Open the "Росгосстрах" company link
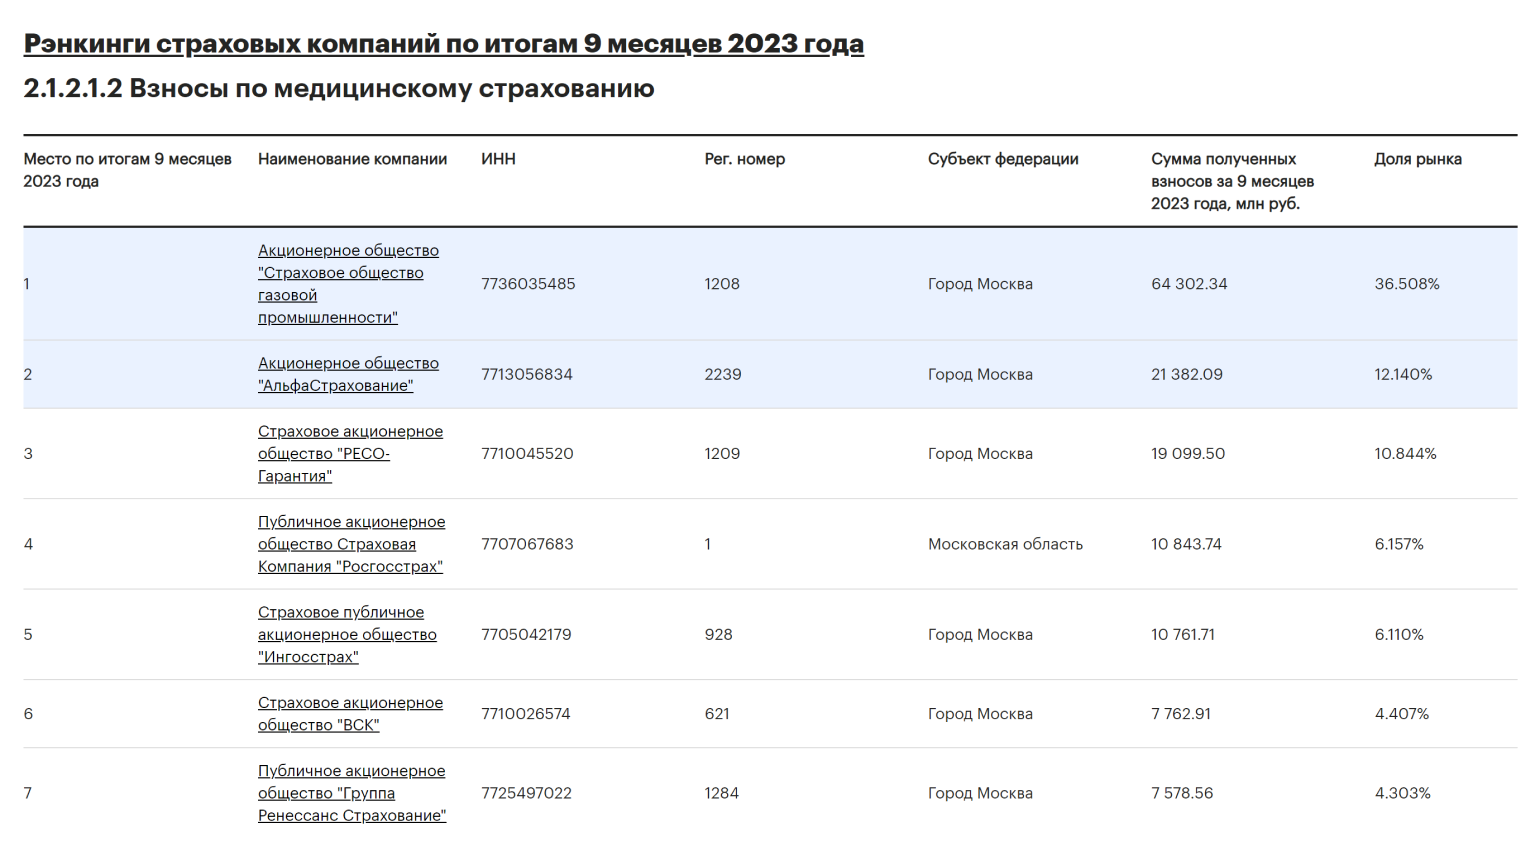This screenshot has width=1540, height=868. pos(351,544)
